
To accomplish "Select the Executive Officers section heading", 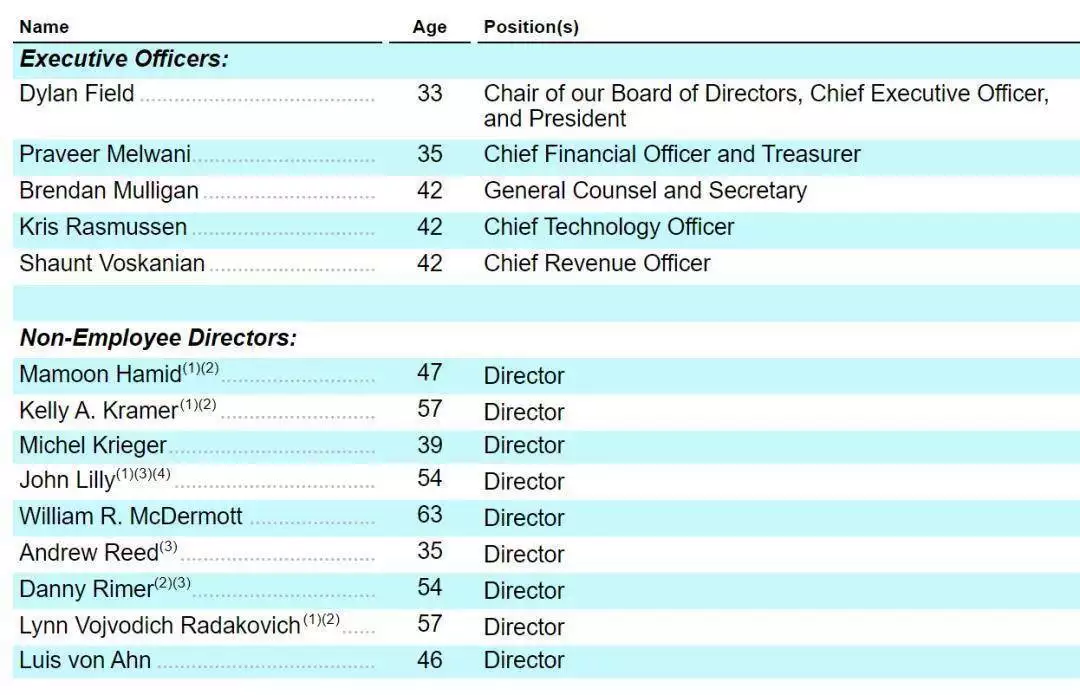I will tap(124, 59).
